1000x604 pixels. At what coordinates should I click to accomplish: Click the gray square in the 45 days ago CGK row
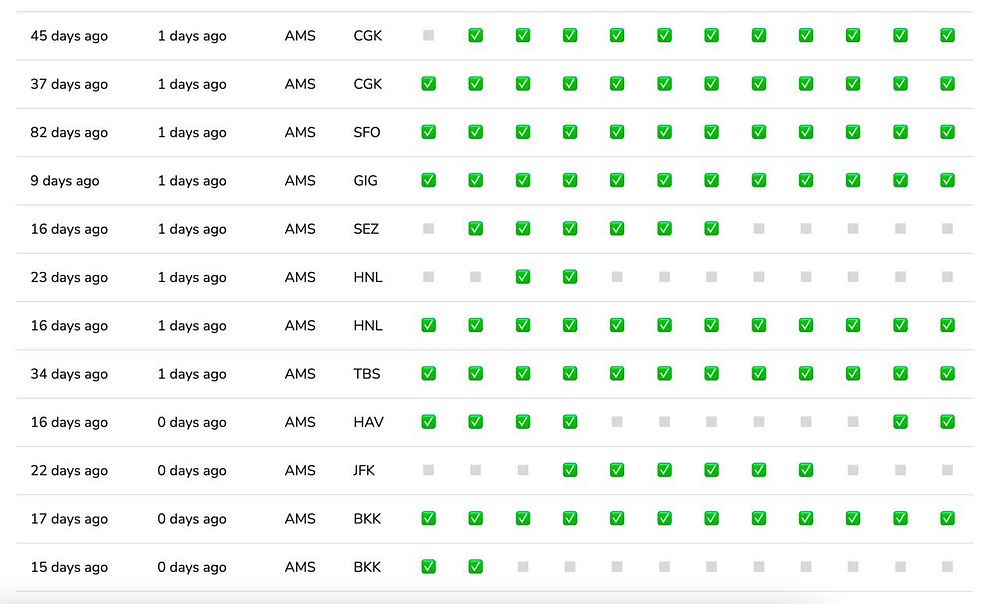tap(429, 36)
